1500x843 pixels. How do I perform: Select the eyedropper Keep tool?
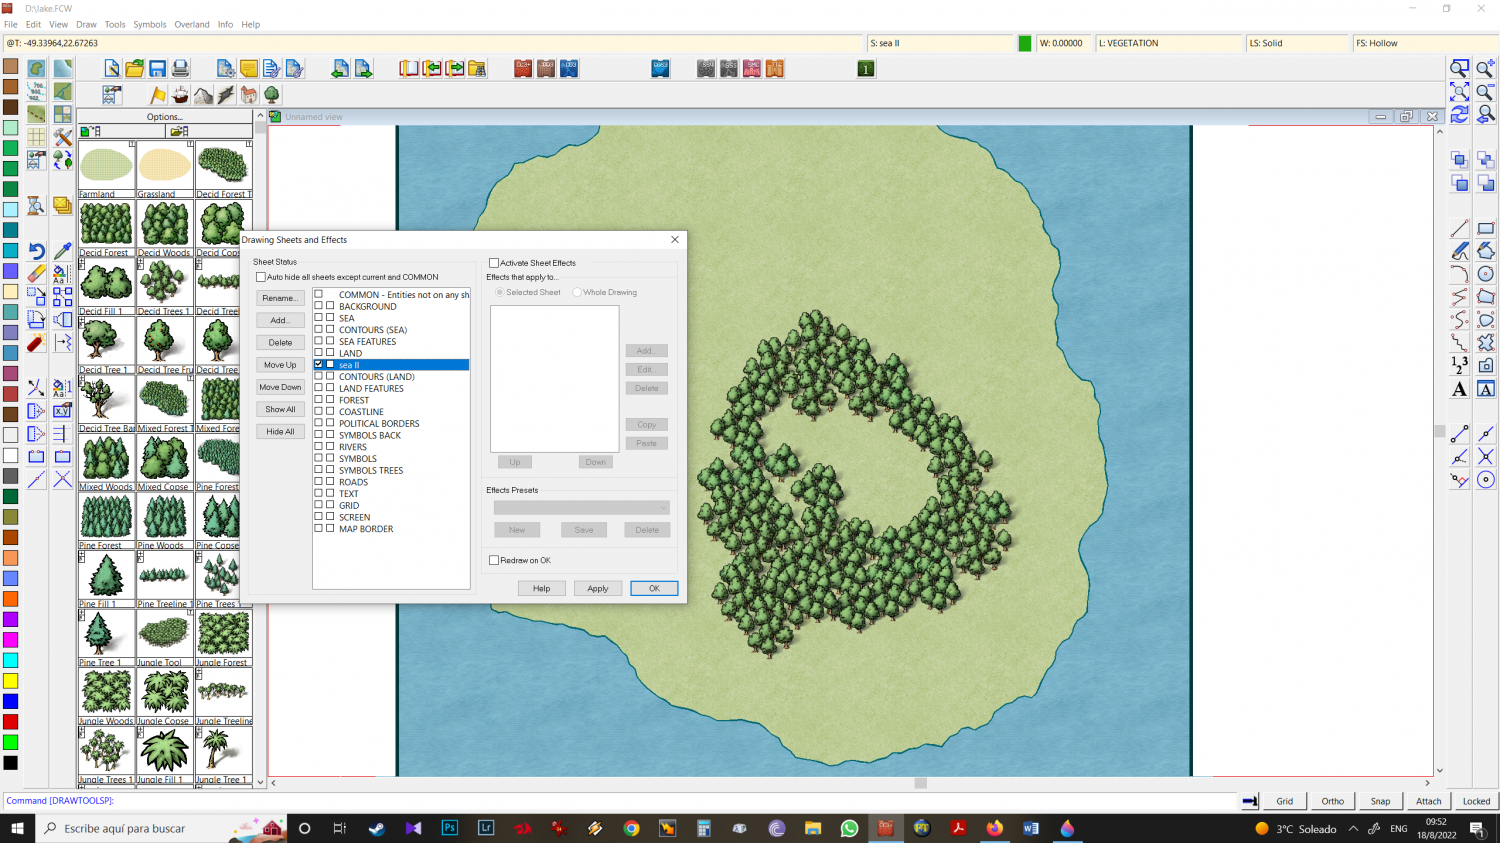click(62, 251)
